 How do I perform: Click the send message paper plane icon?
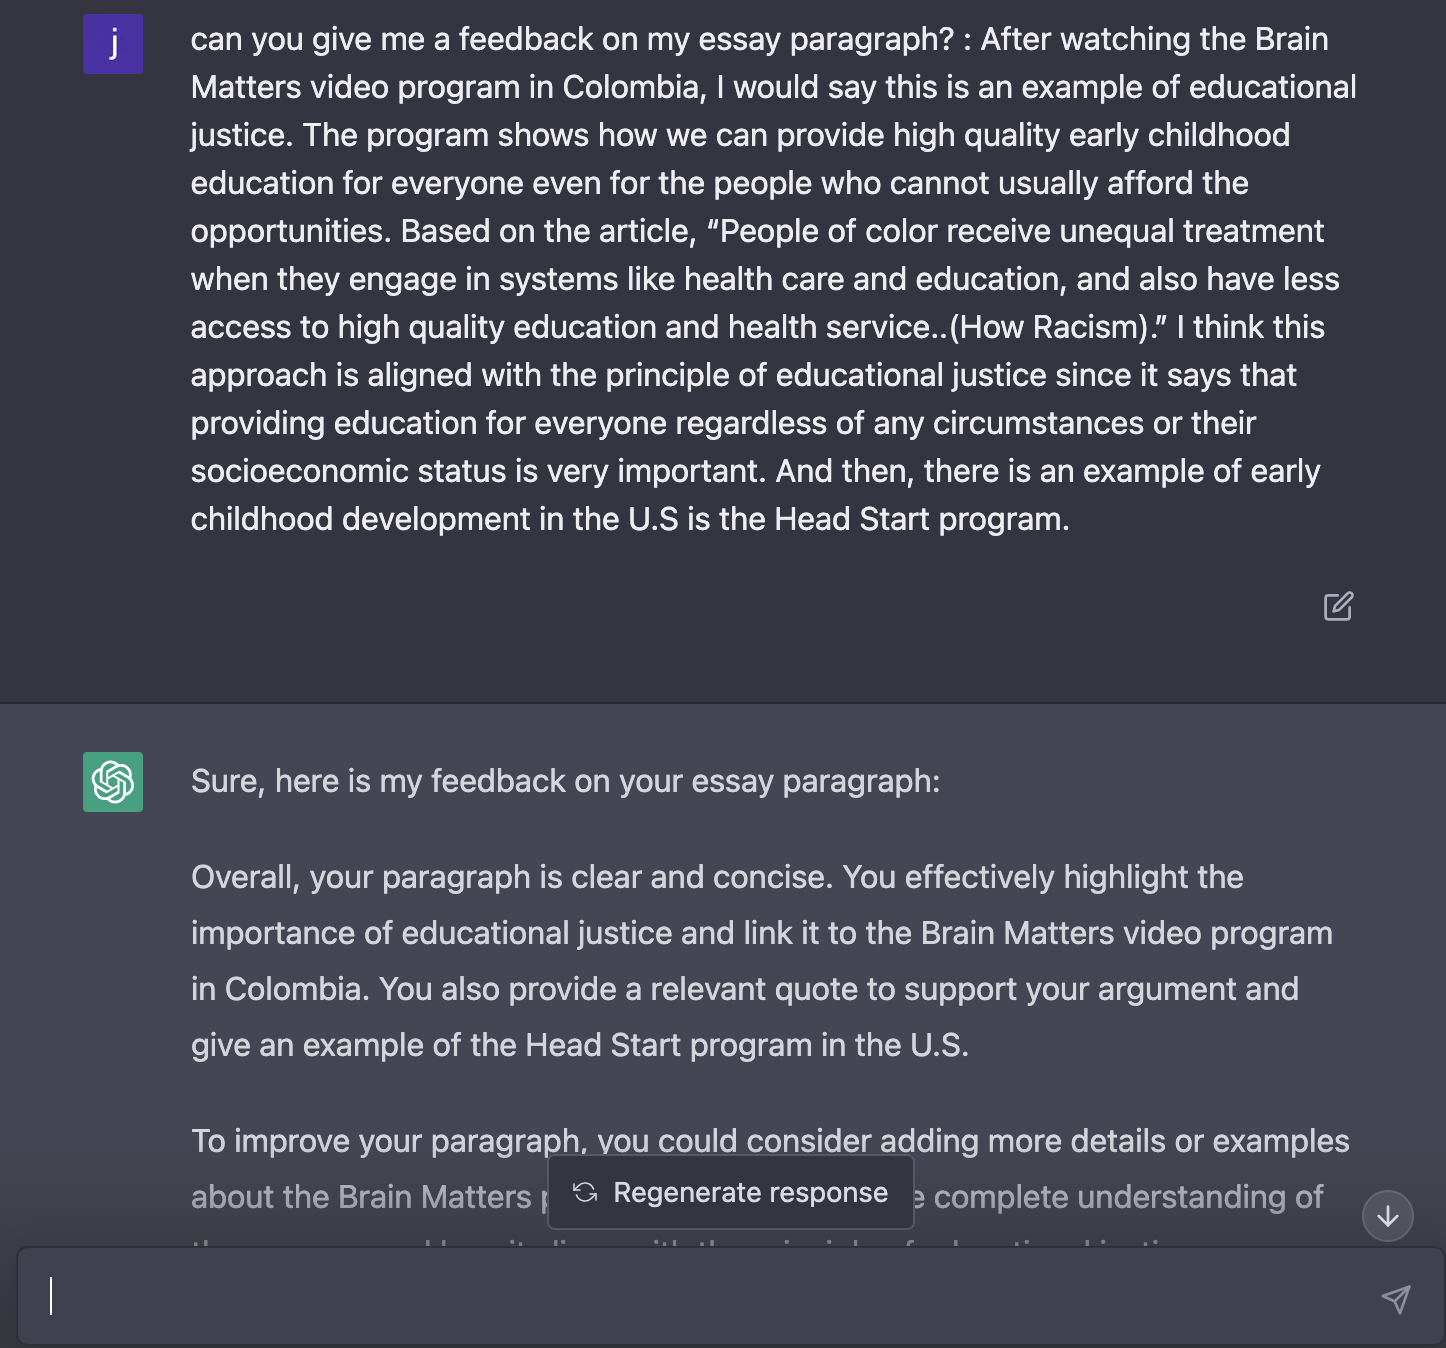(1396, 1298)
